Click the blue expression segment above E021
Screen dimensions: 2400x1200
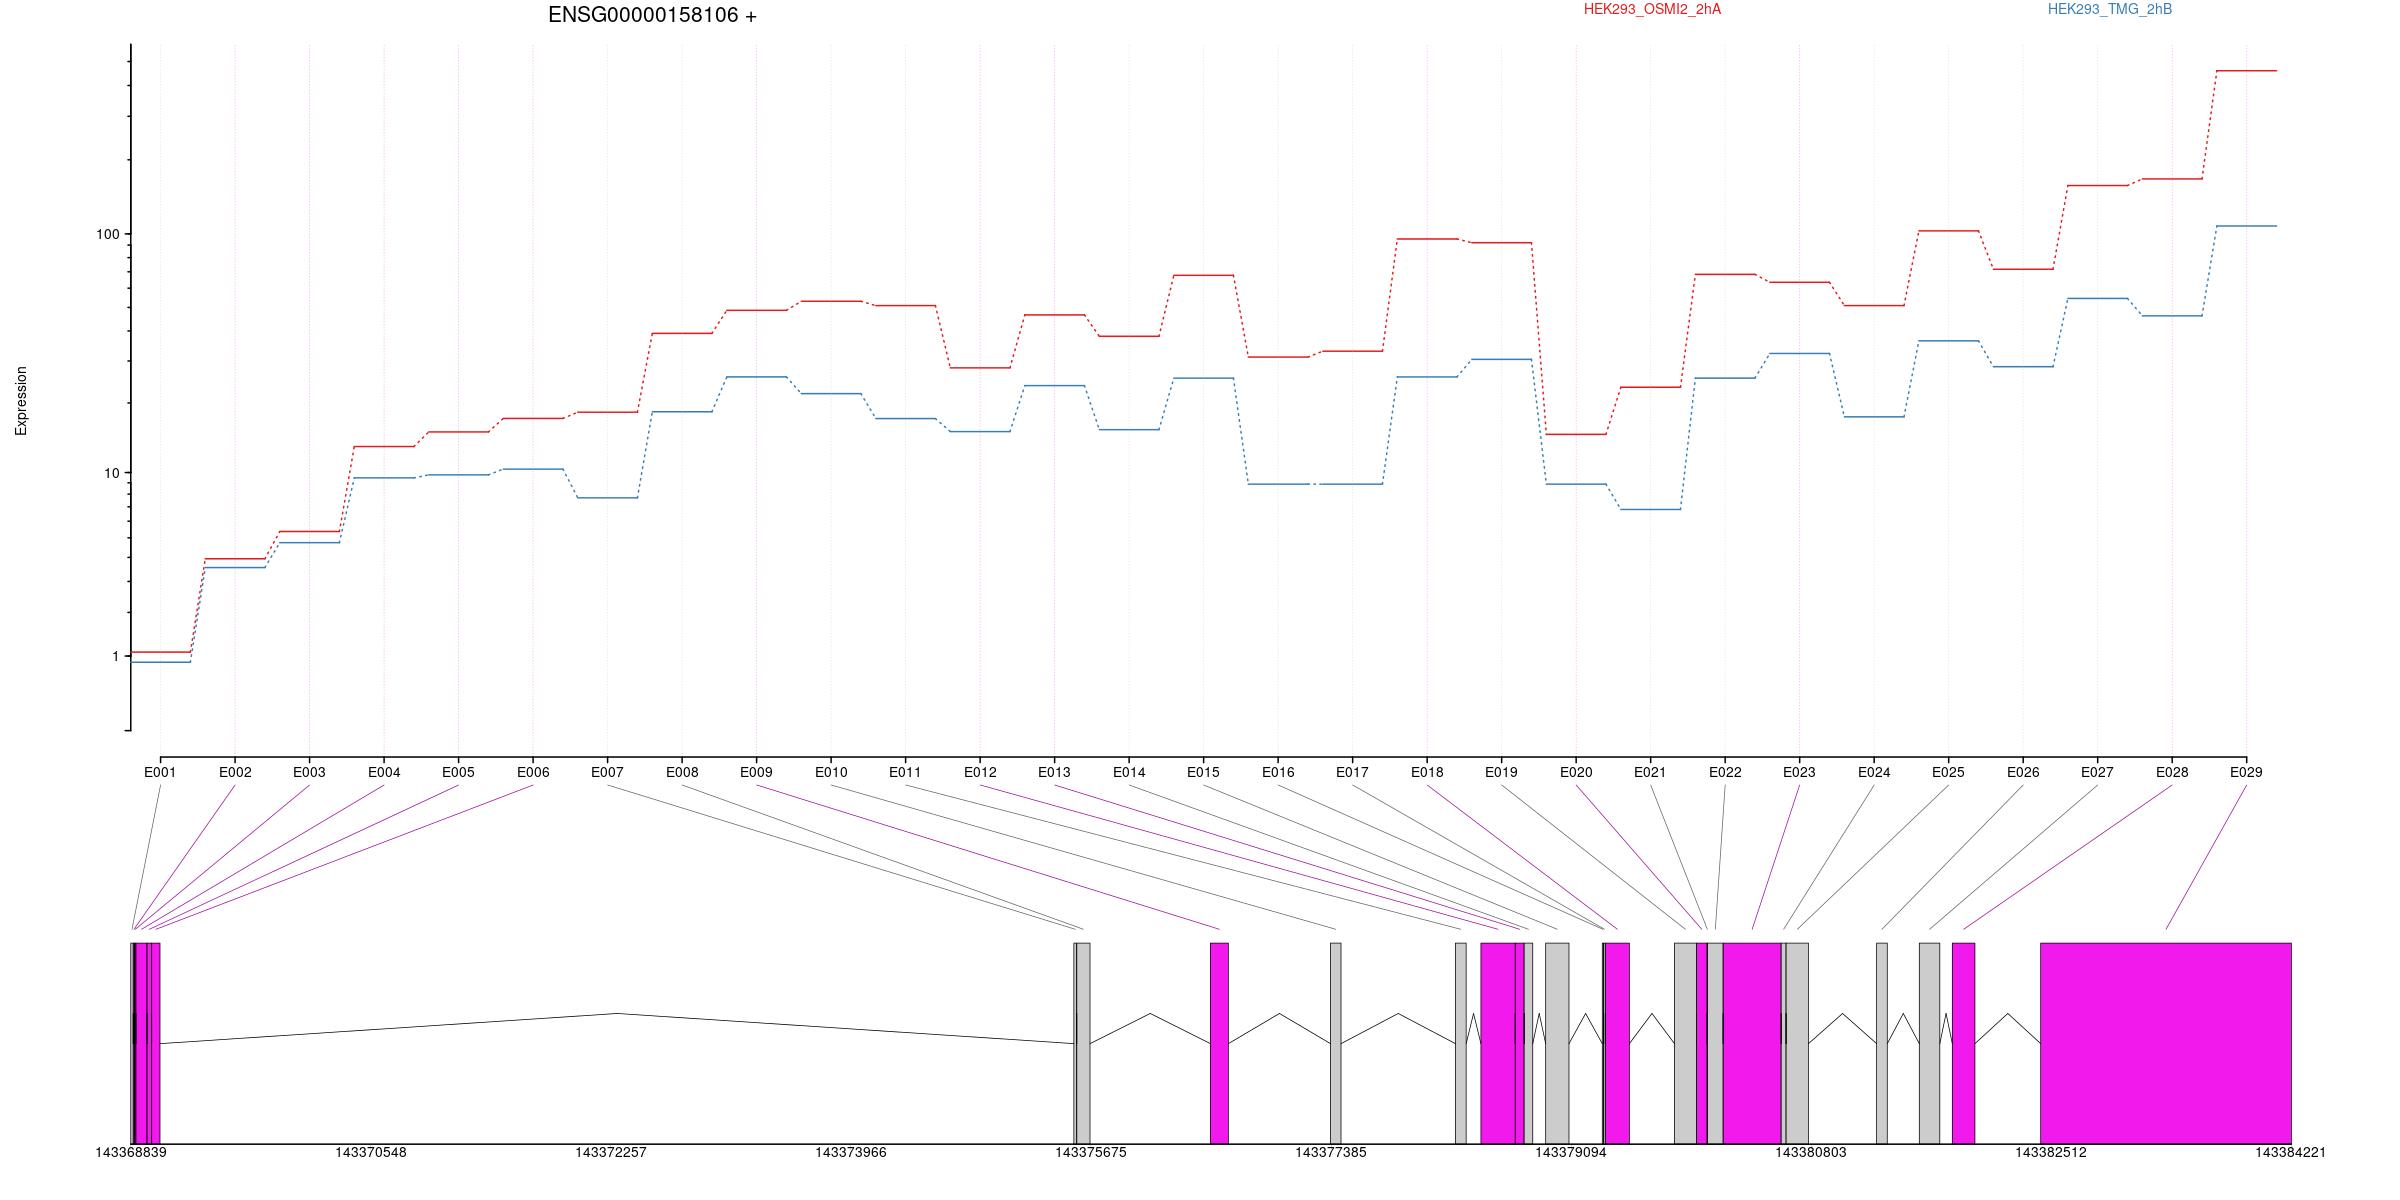1650,509
